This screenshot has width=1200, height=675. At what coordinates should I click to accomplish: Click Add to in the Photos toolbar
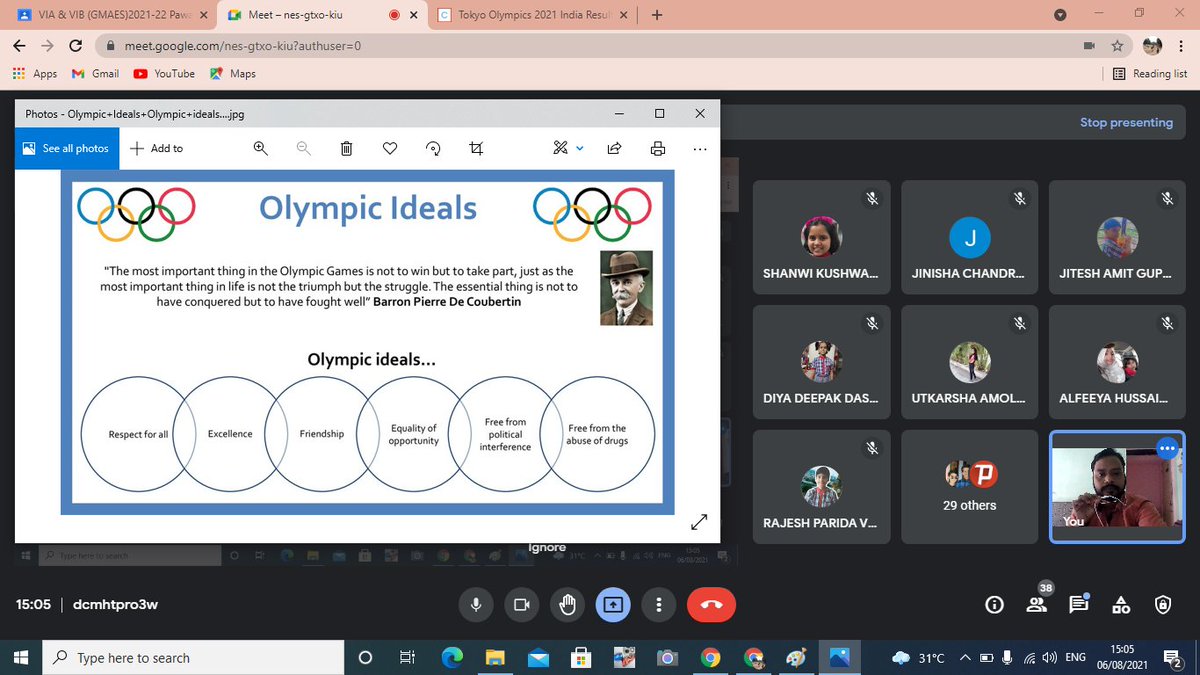pyautogui.click(x=156, y=148)
